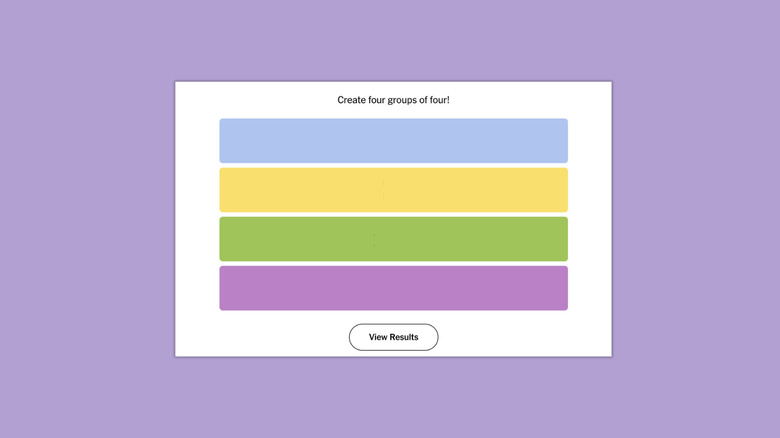This screenshot has width=780, height=438.
Task: Highlight the light blue category strip
Action: pyautogui.click(x=393, y=141)
